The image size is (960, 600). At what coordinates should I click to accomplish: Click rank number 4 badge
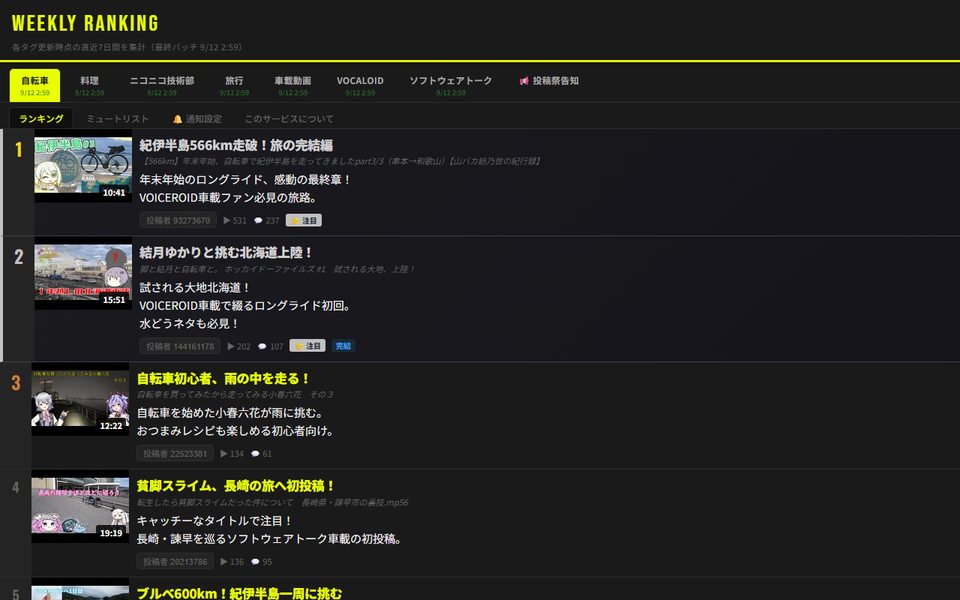tap(16, 487)
